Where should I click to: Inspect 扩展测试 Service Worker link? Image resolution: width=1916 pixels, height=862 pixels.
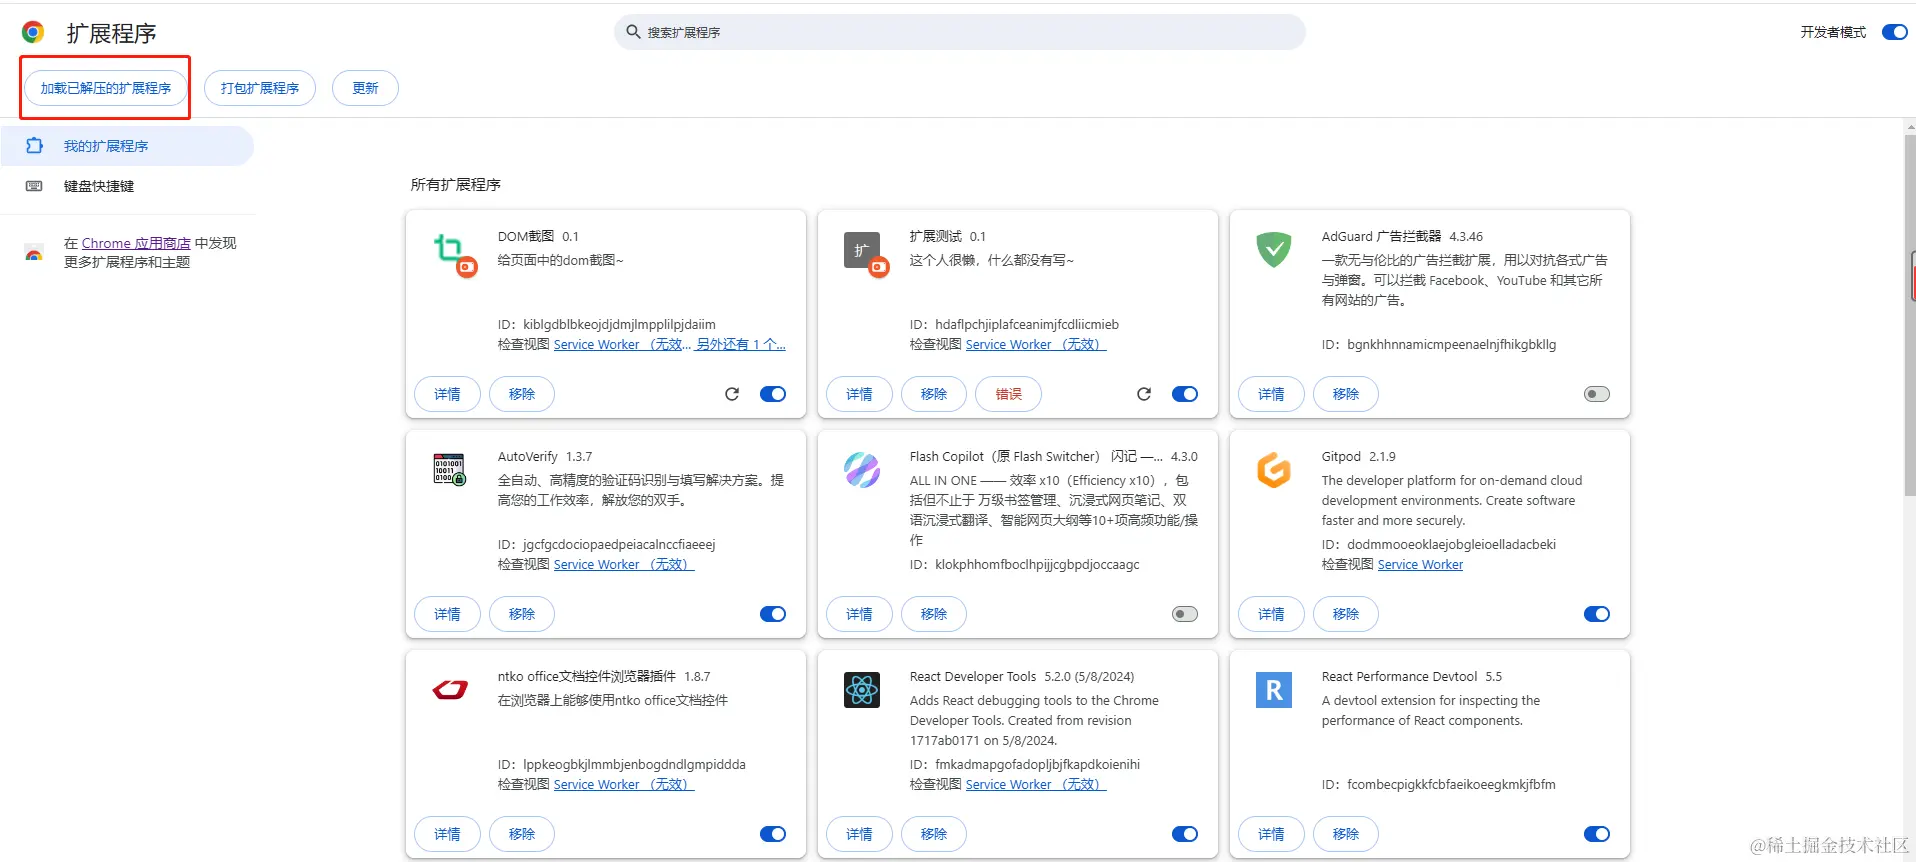coord(1036,344)
